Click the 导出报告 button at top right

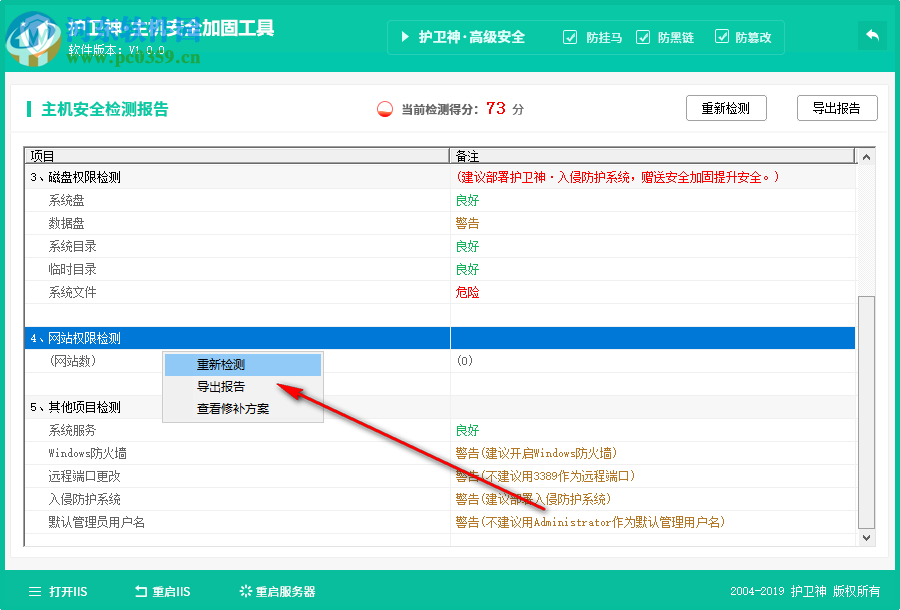tap(837, 108)
